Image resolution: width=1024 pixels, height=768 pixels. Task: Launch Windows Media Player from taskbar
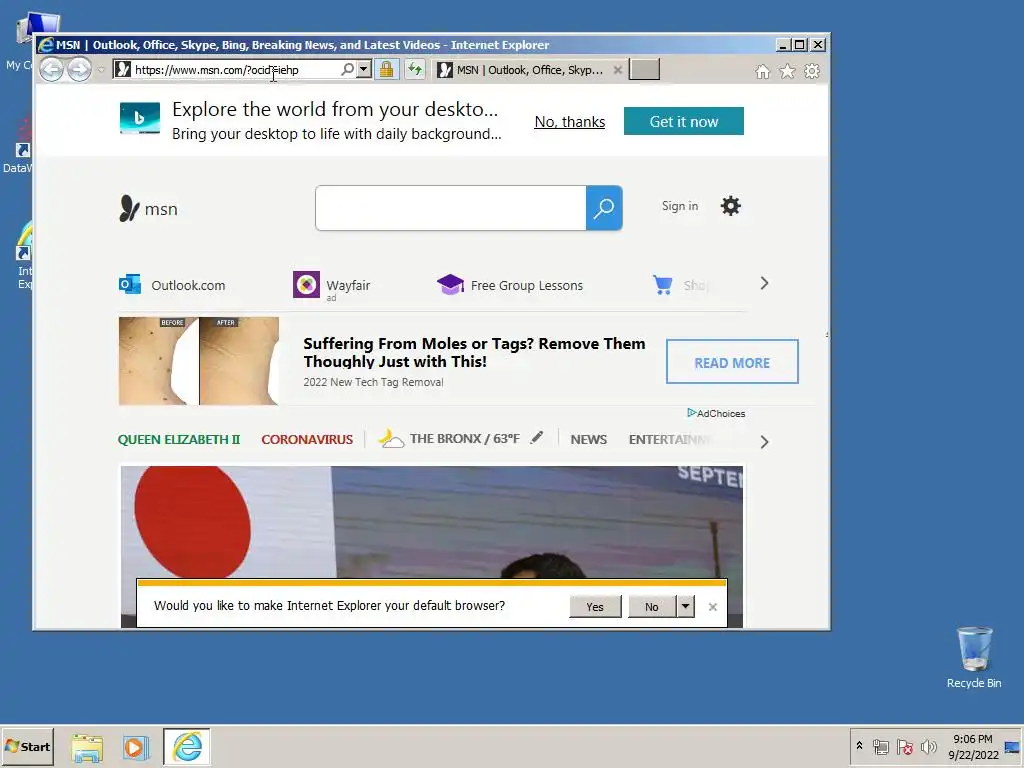coord(135,748)
